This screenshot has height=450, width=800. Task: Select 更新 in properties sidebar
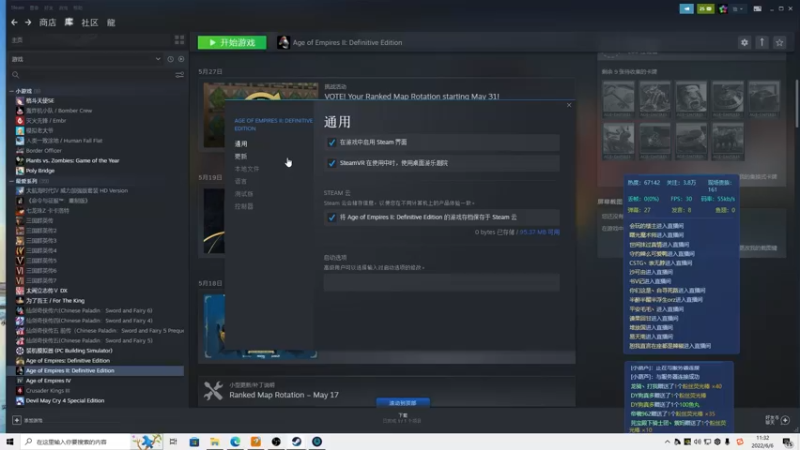[241, 157]
